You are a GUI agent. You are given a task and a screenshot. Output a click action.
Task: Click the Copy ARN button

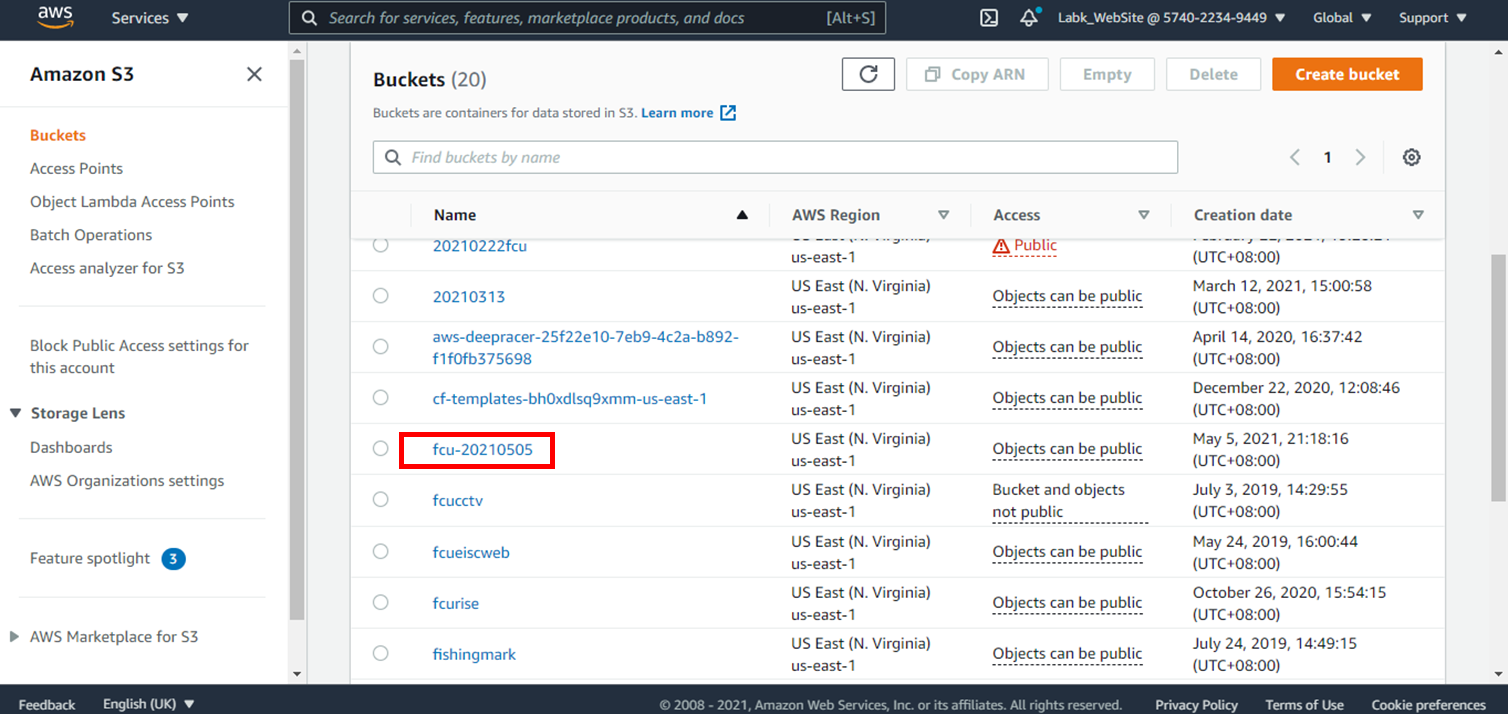pyautogui.click(x=977, y=74)
